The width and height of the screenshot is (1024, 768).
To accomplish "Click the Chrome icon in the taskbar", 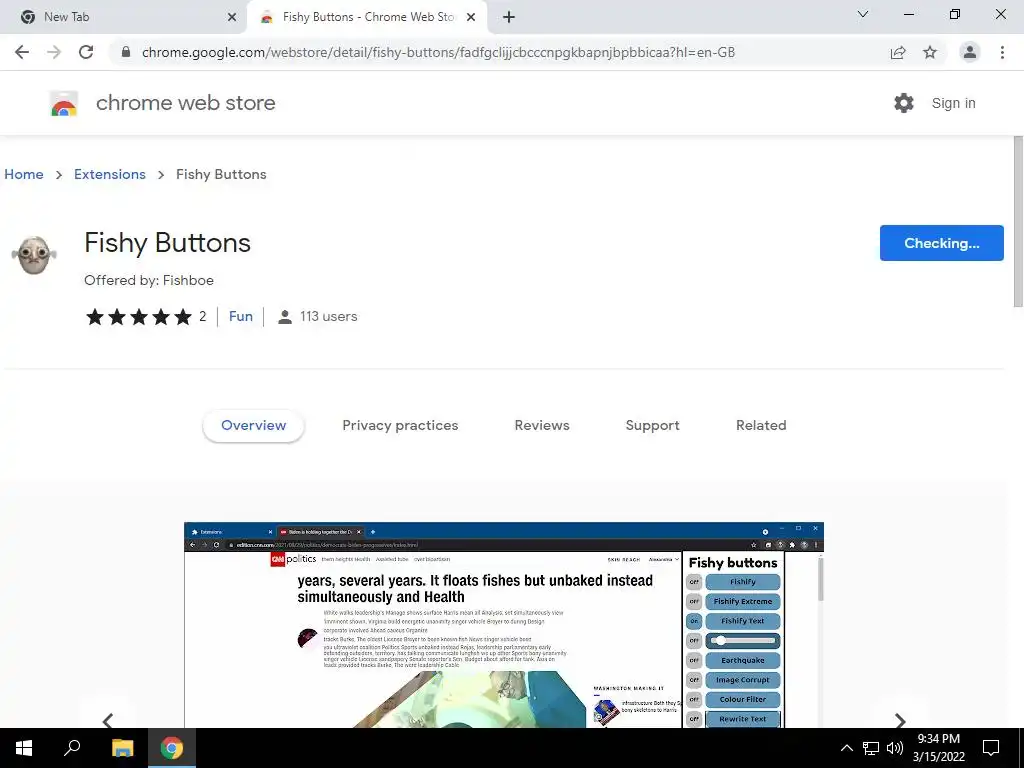I will (x=172, y=748).
